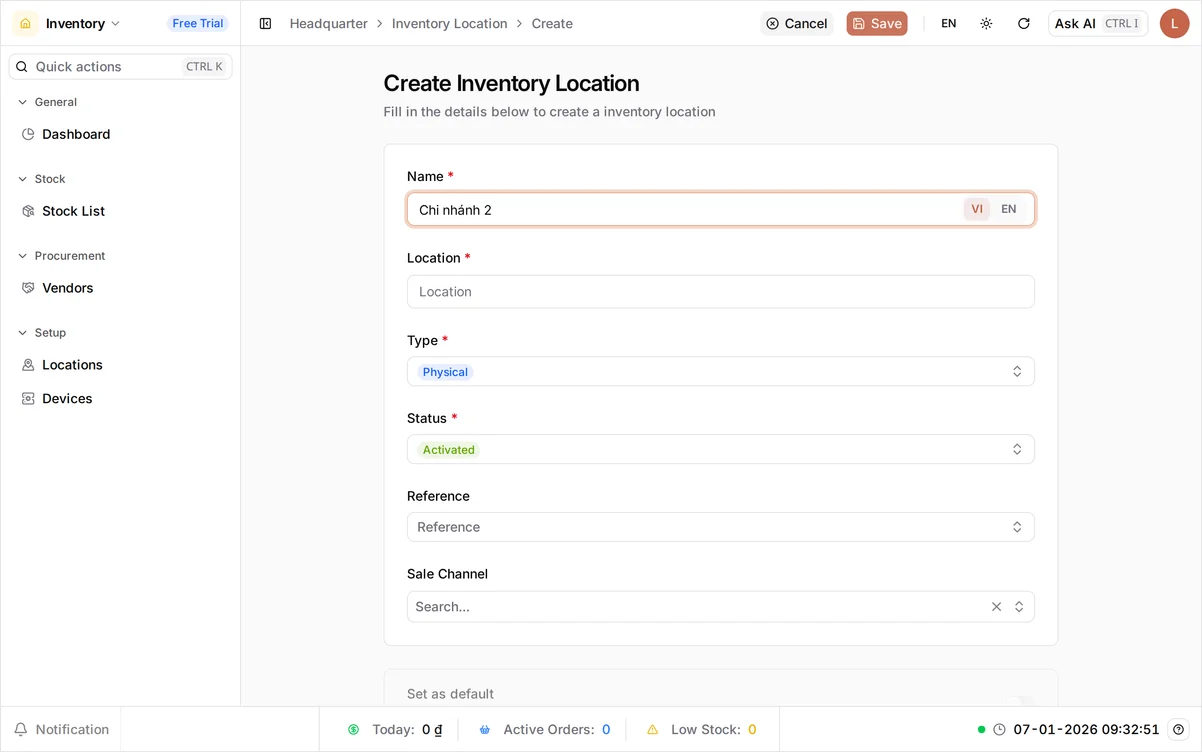
Task: Click the Free Trial badge
Action: [198, 23]
